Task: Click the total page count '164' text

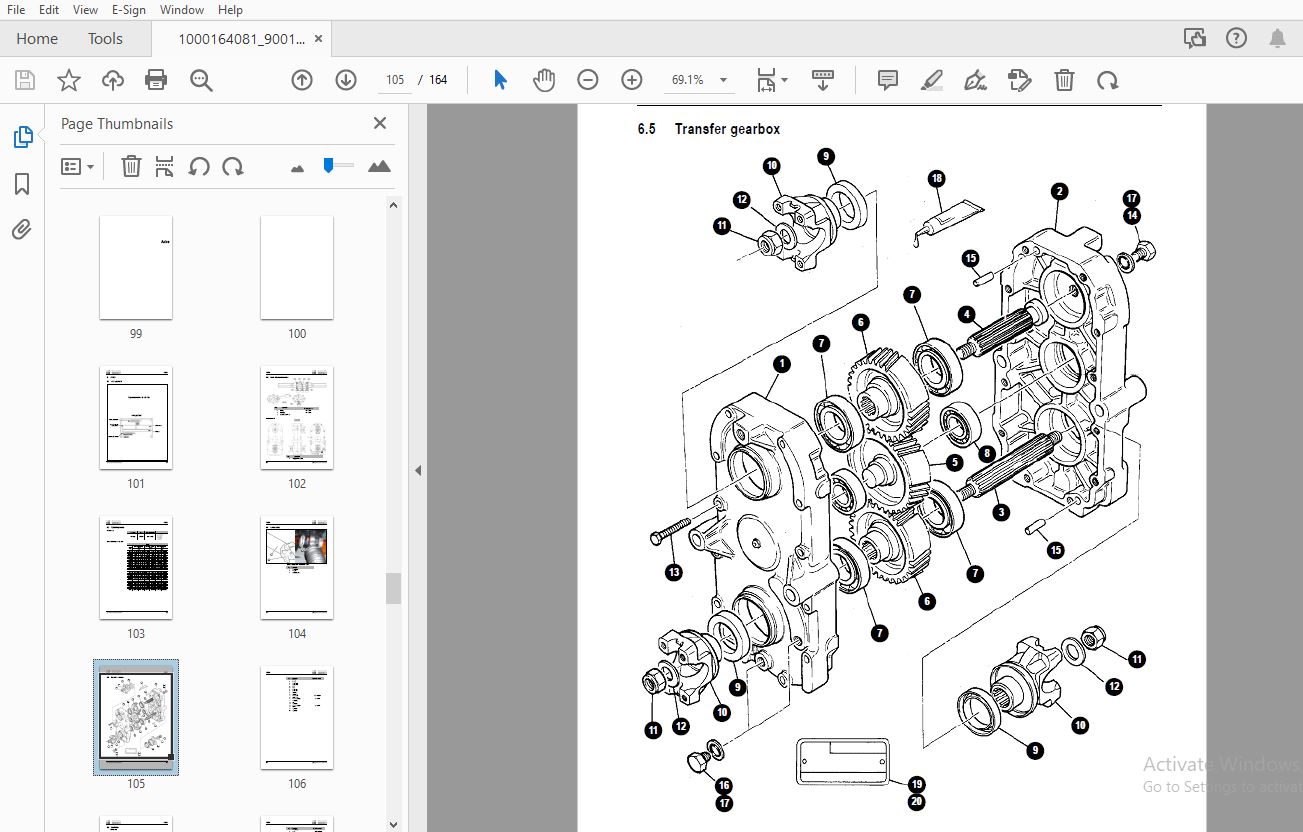Action: point(438,80)
